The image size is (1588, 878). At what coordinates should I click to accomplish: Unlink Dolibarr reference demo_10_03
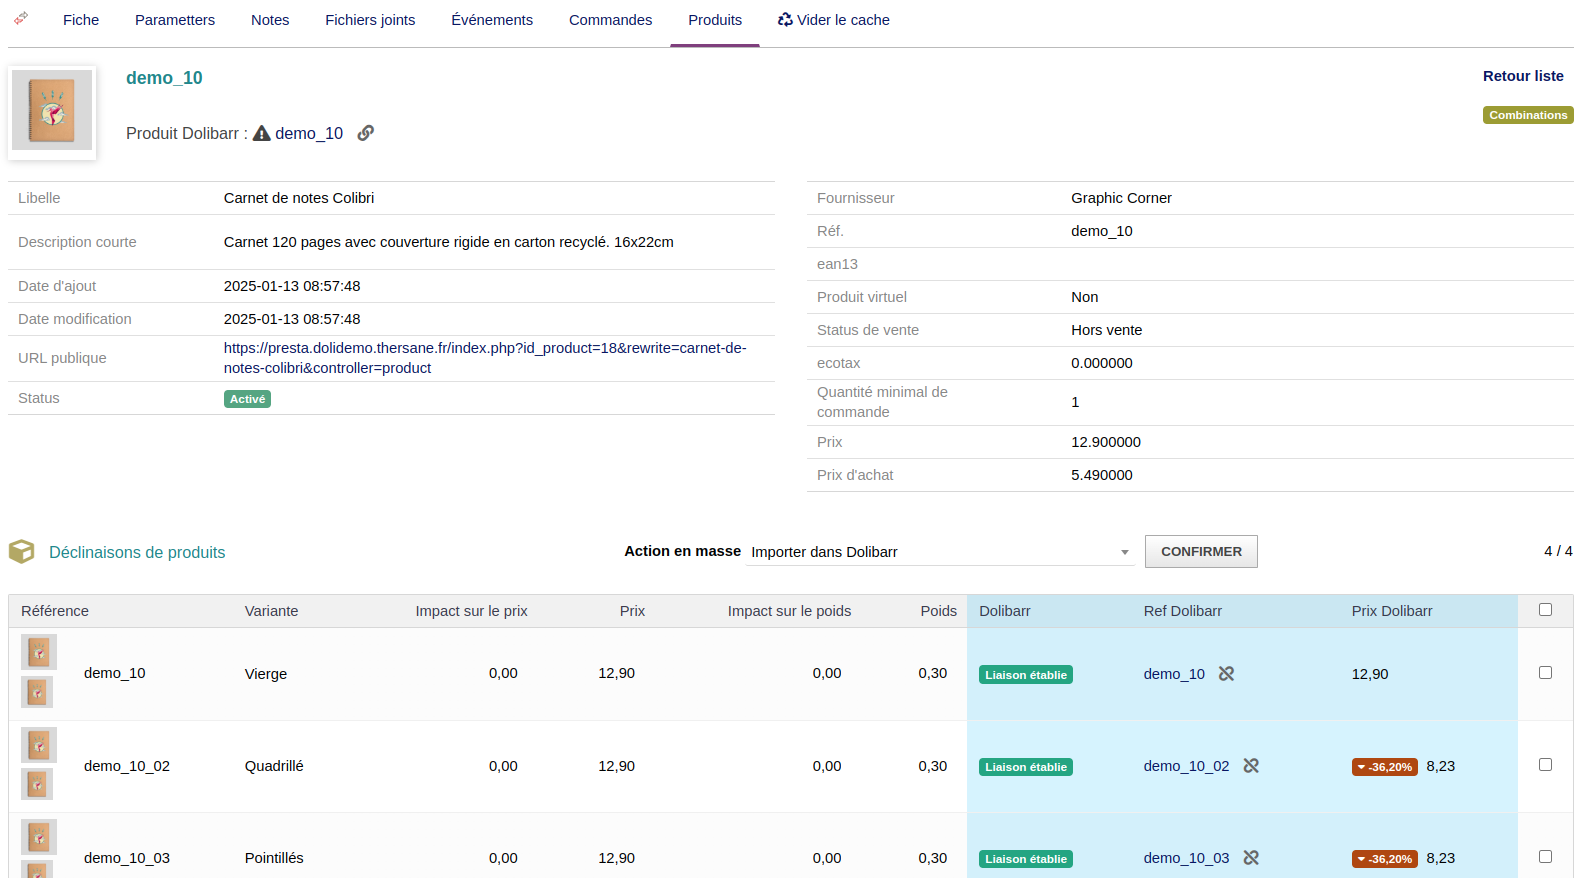tap(1251, 858)
